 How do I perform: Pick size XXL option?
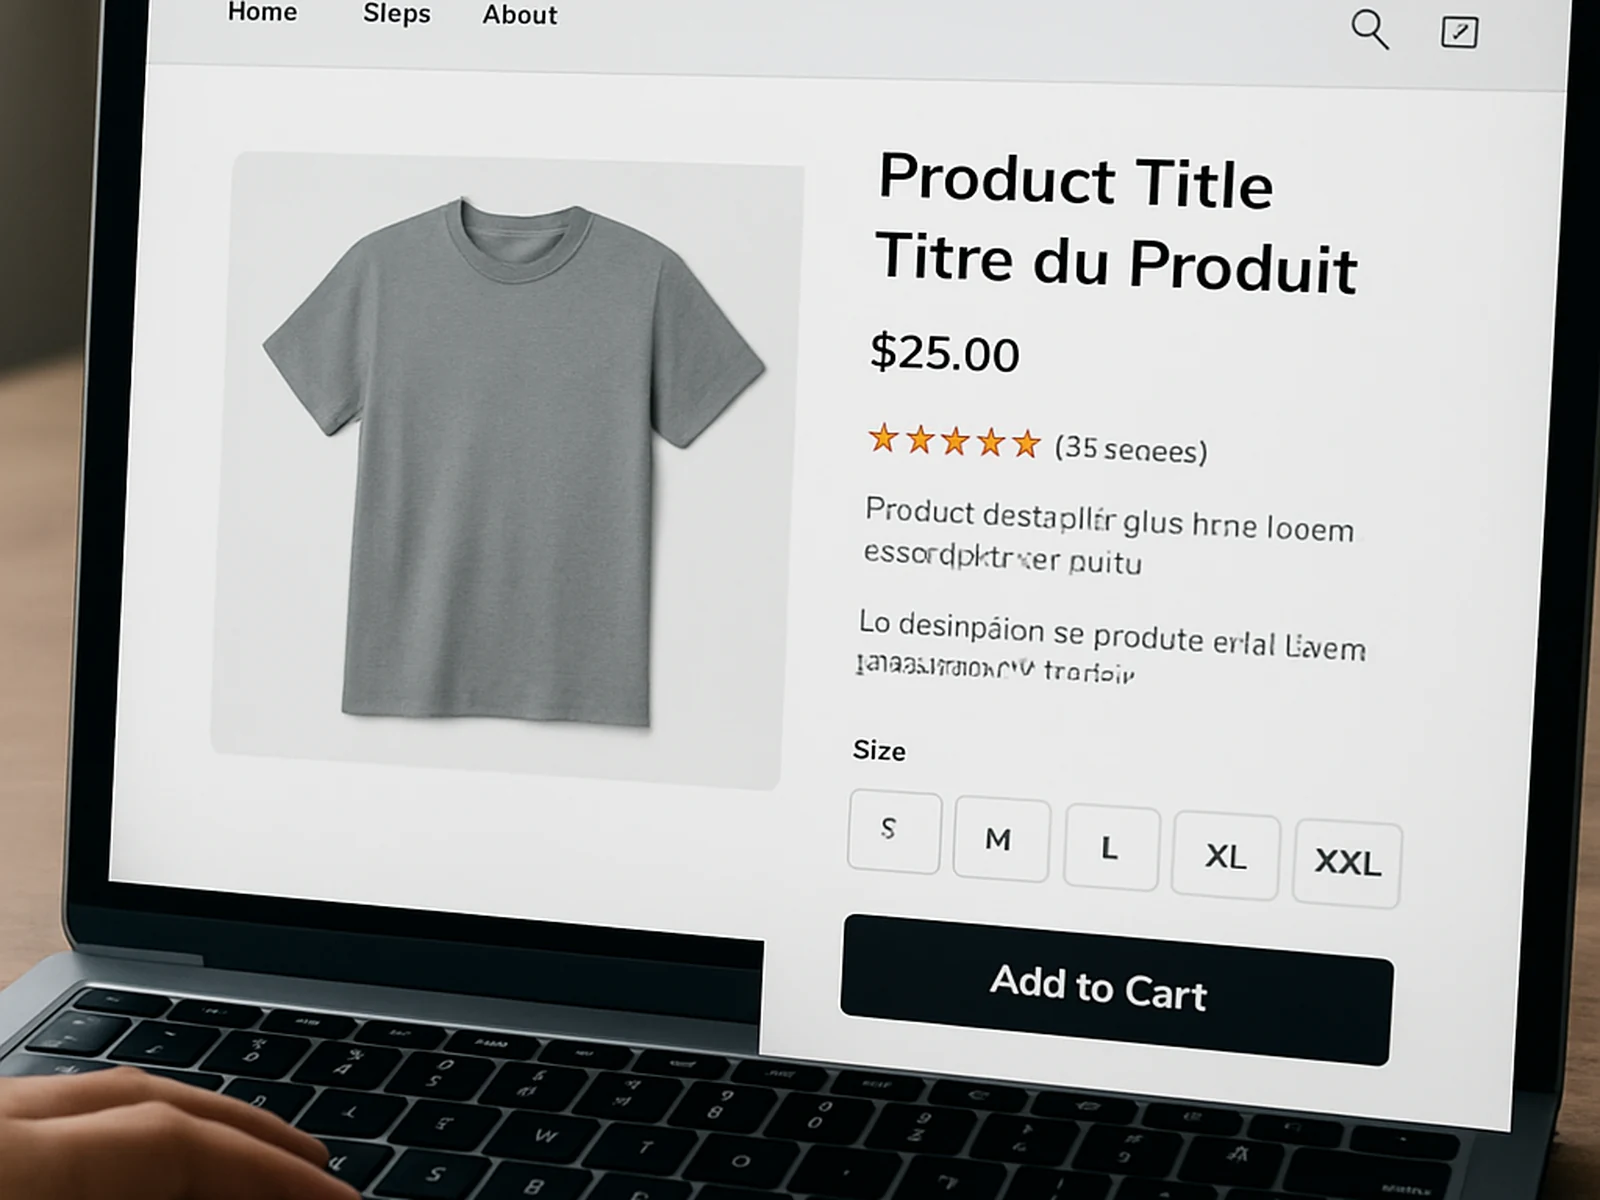pos(1347,863)
